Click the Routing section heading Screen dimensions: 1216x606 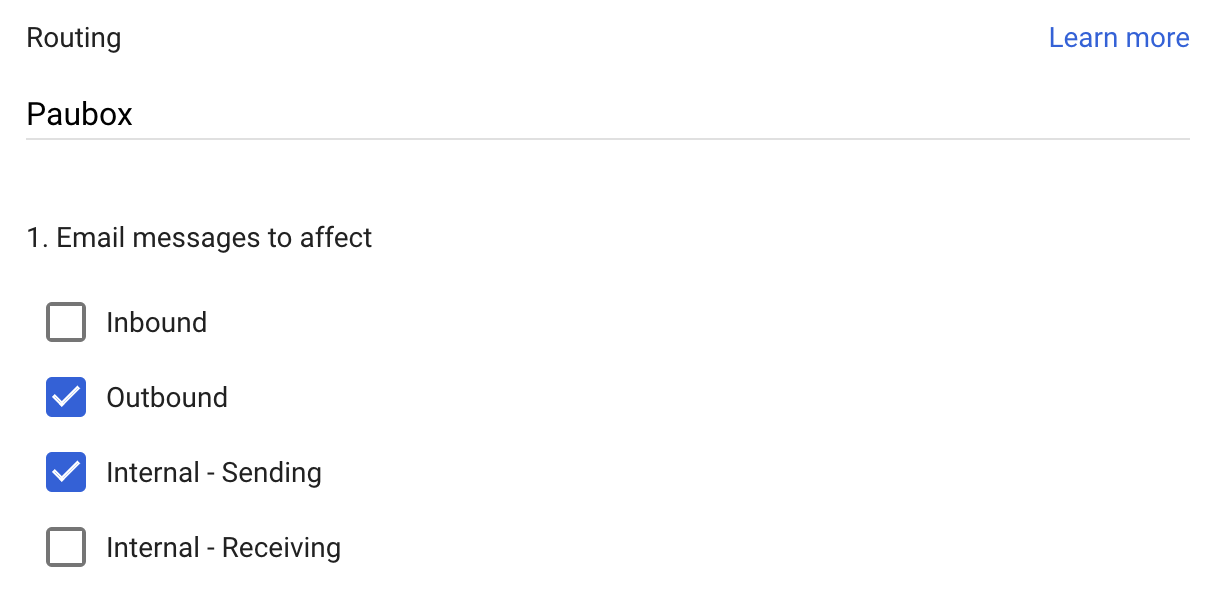point(74,37)
